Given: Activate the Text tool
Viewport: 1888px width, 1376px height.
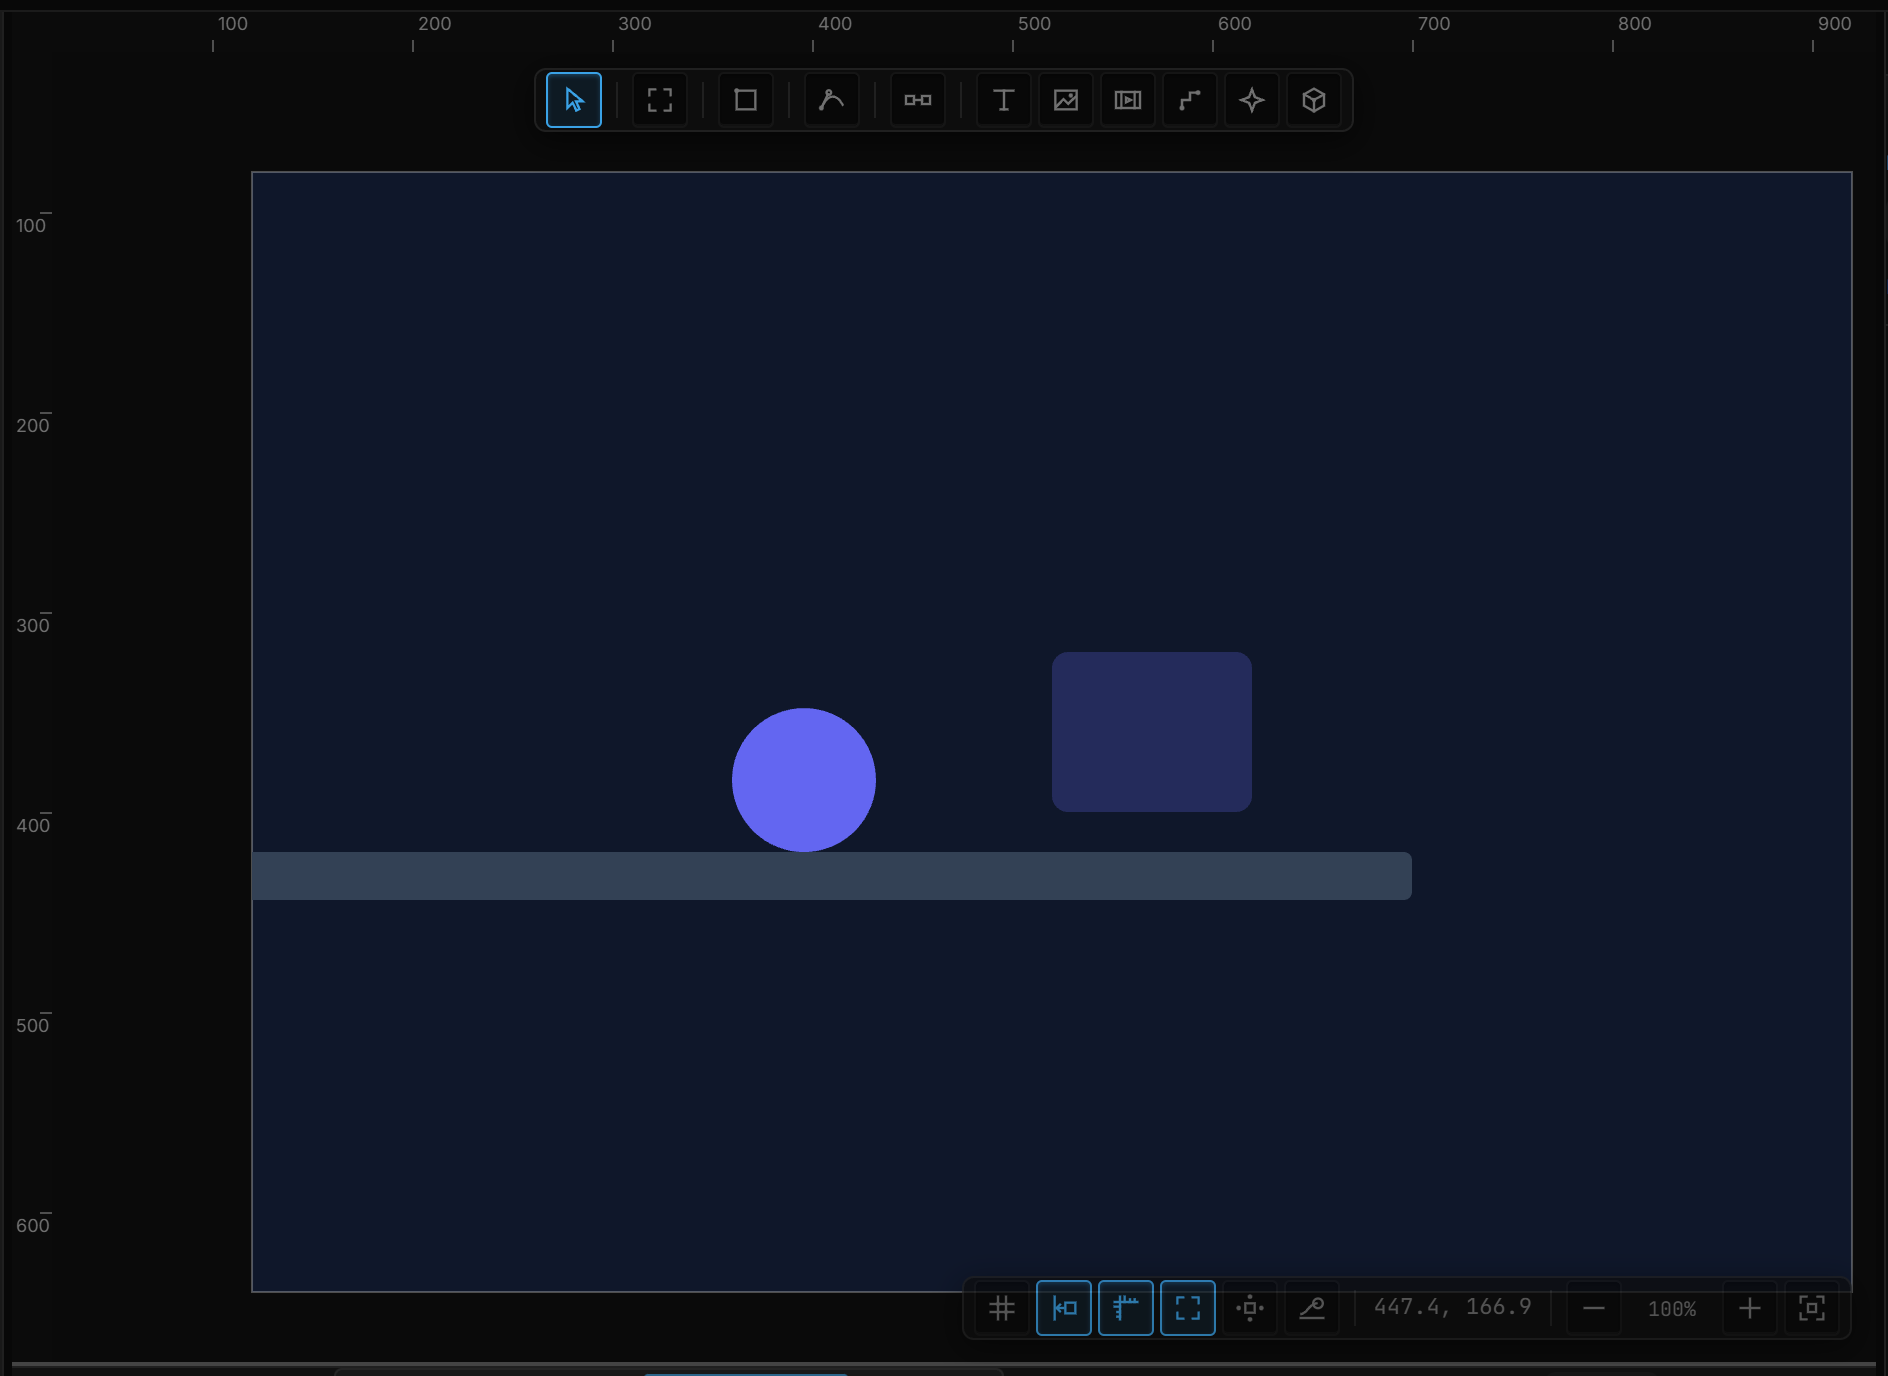Looking at the screenshot, I should 1004,100.
